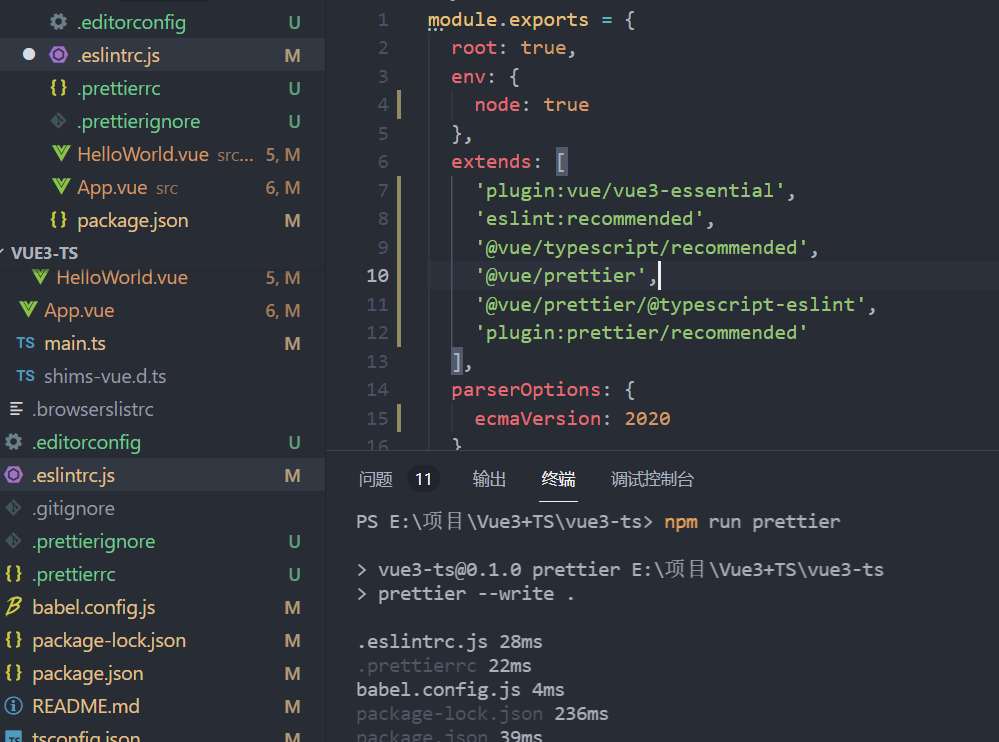
Task: Click 'plugin:vue/vue3-essential' string in editor
Action: 629,190
